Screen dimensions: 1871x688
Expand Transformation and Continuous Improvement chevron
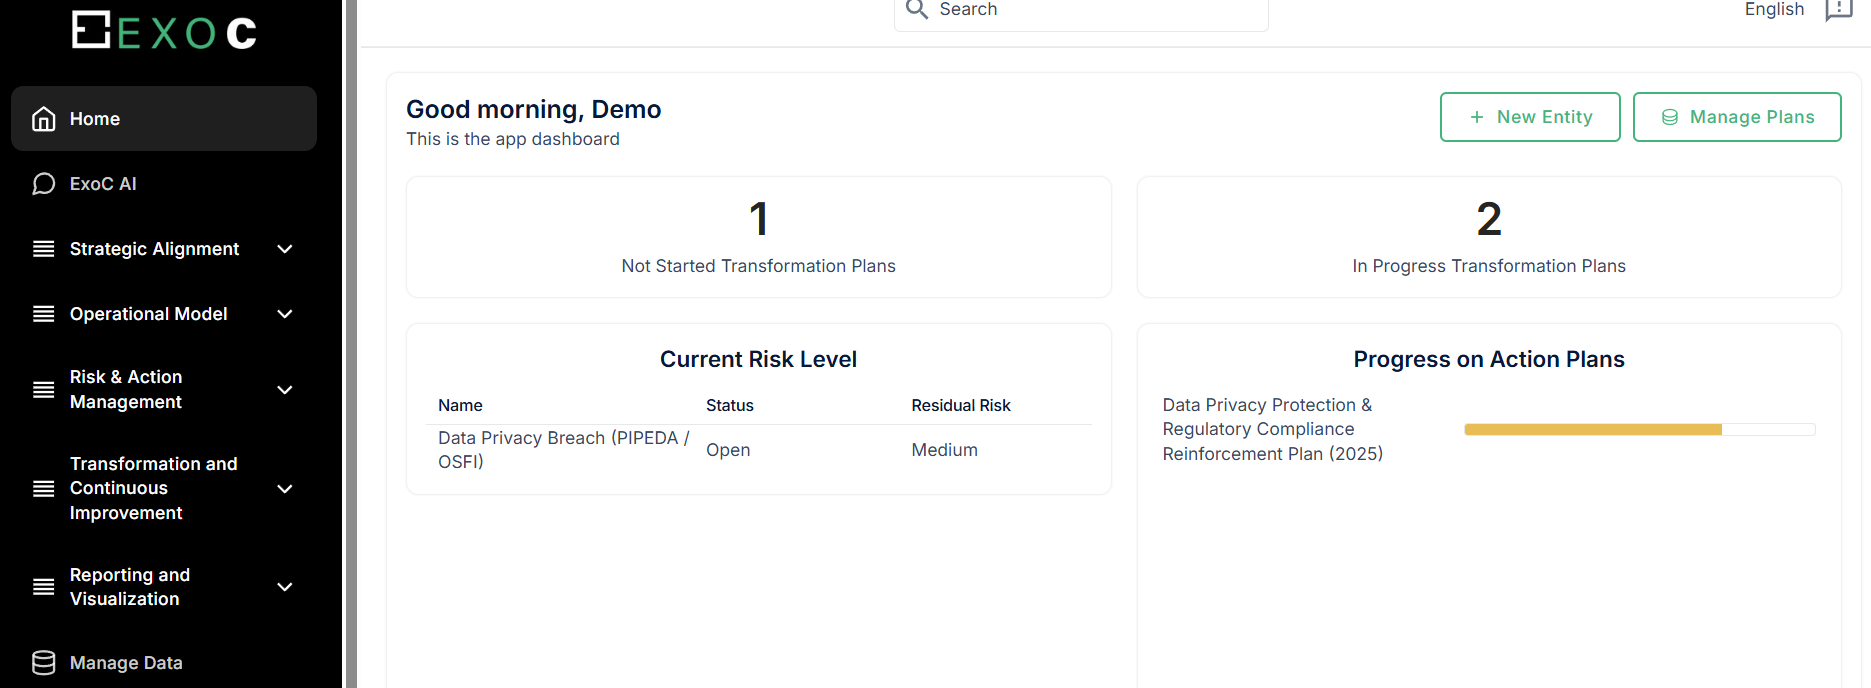[x=285, y=489]
